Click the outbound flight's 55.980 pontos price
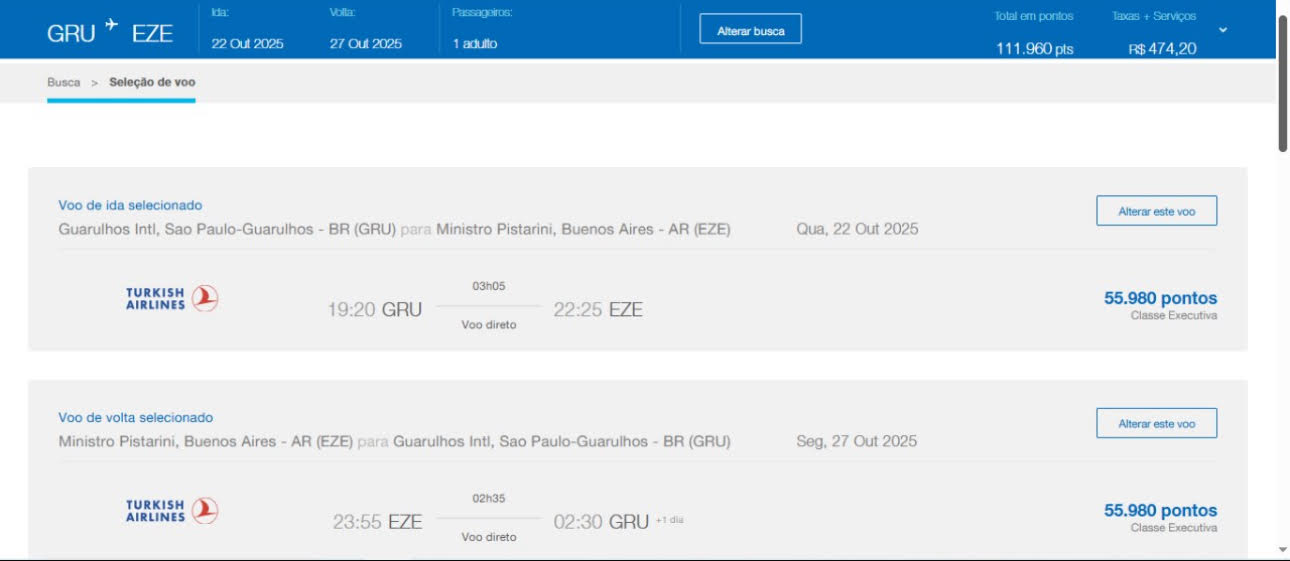Viewport: 1290px width, 561px height. pyautogui.click(x=1160, y=298)
